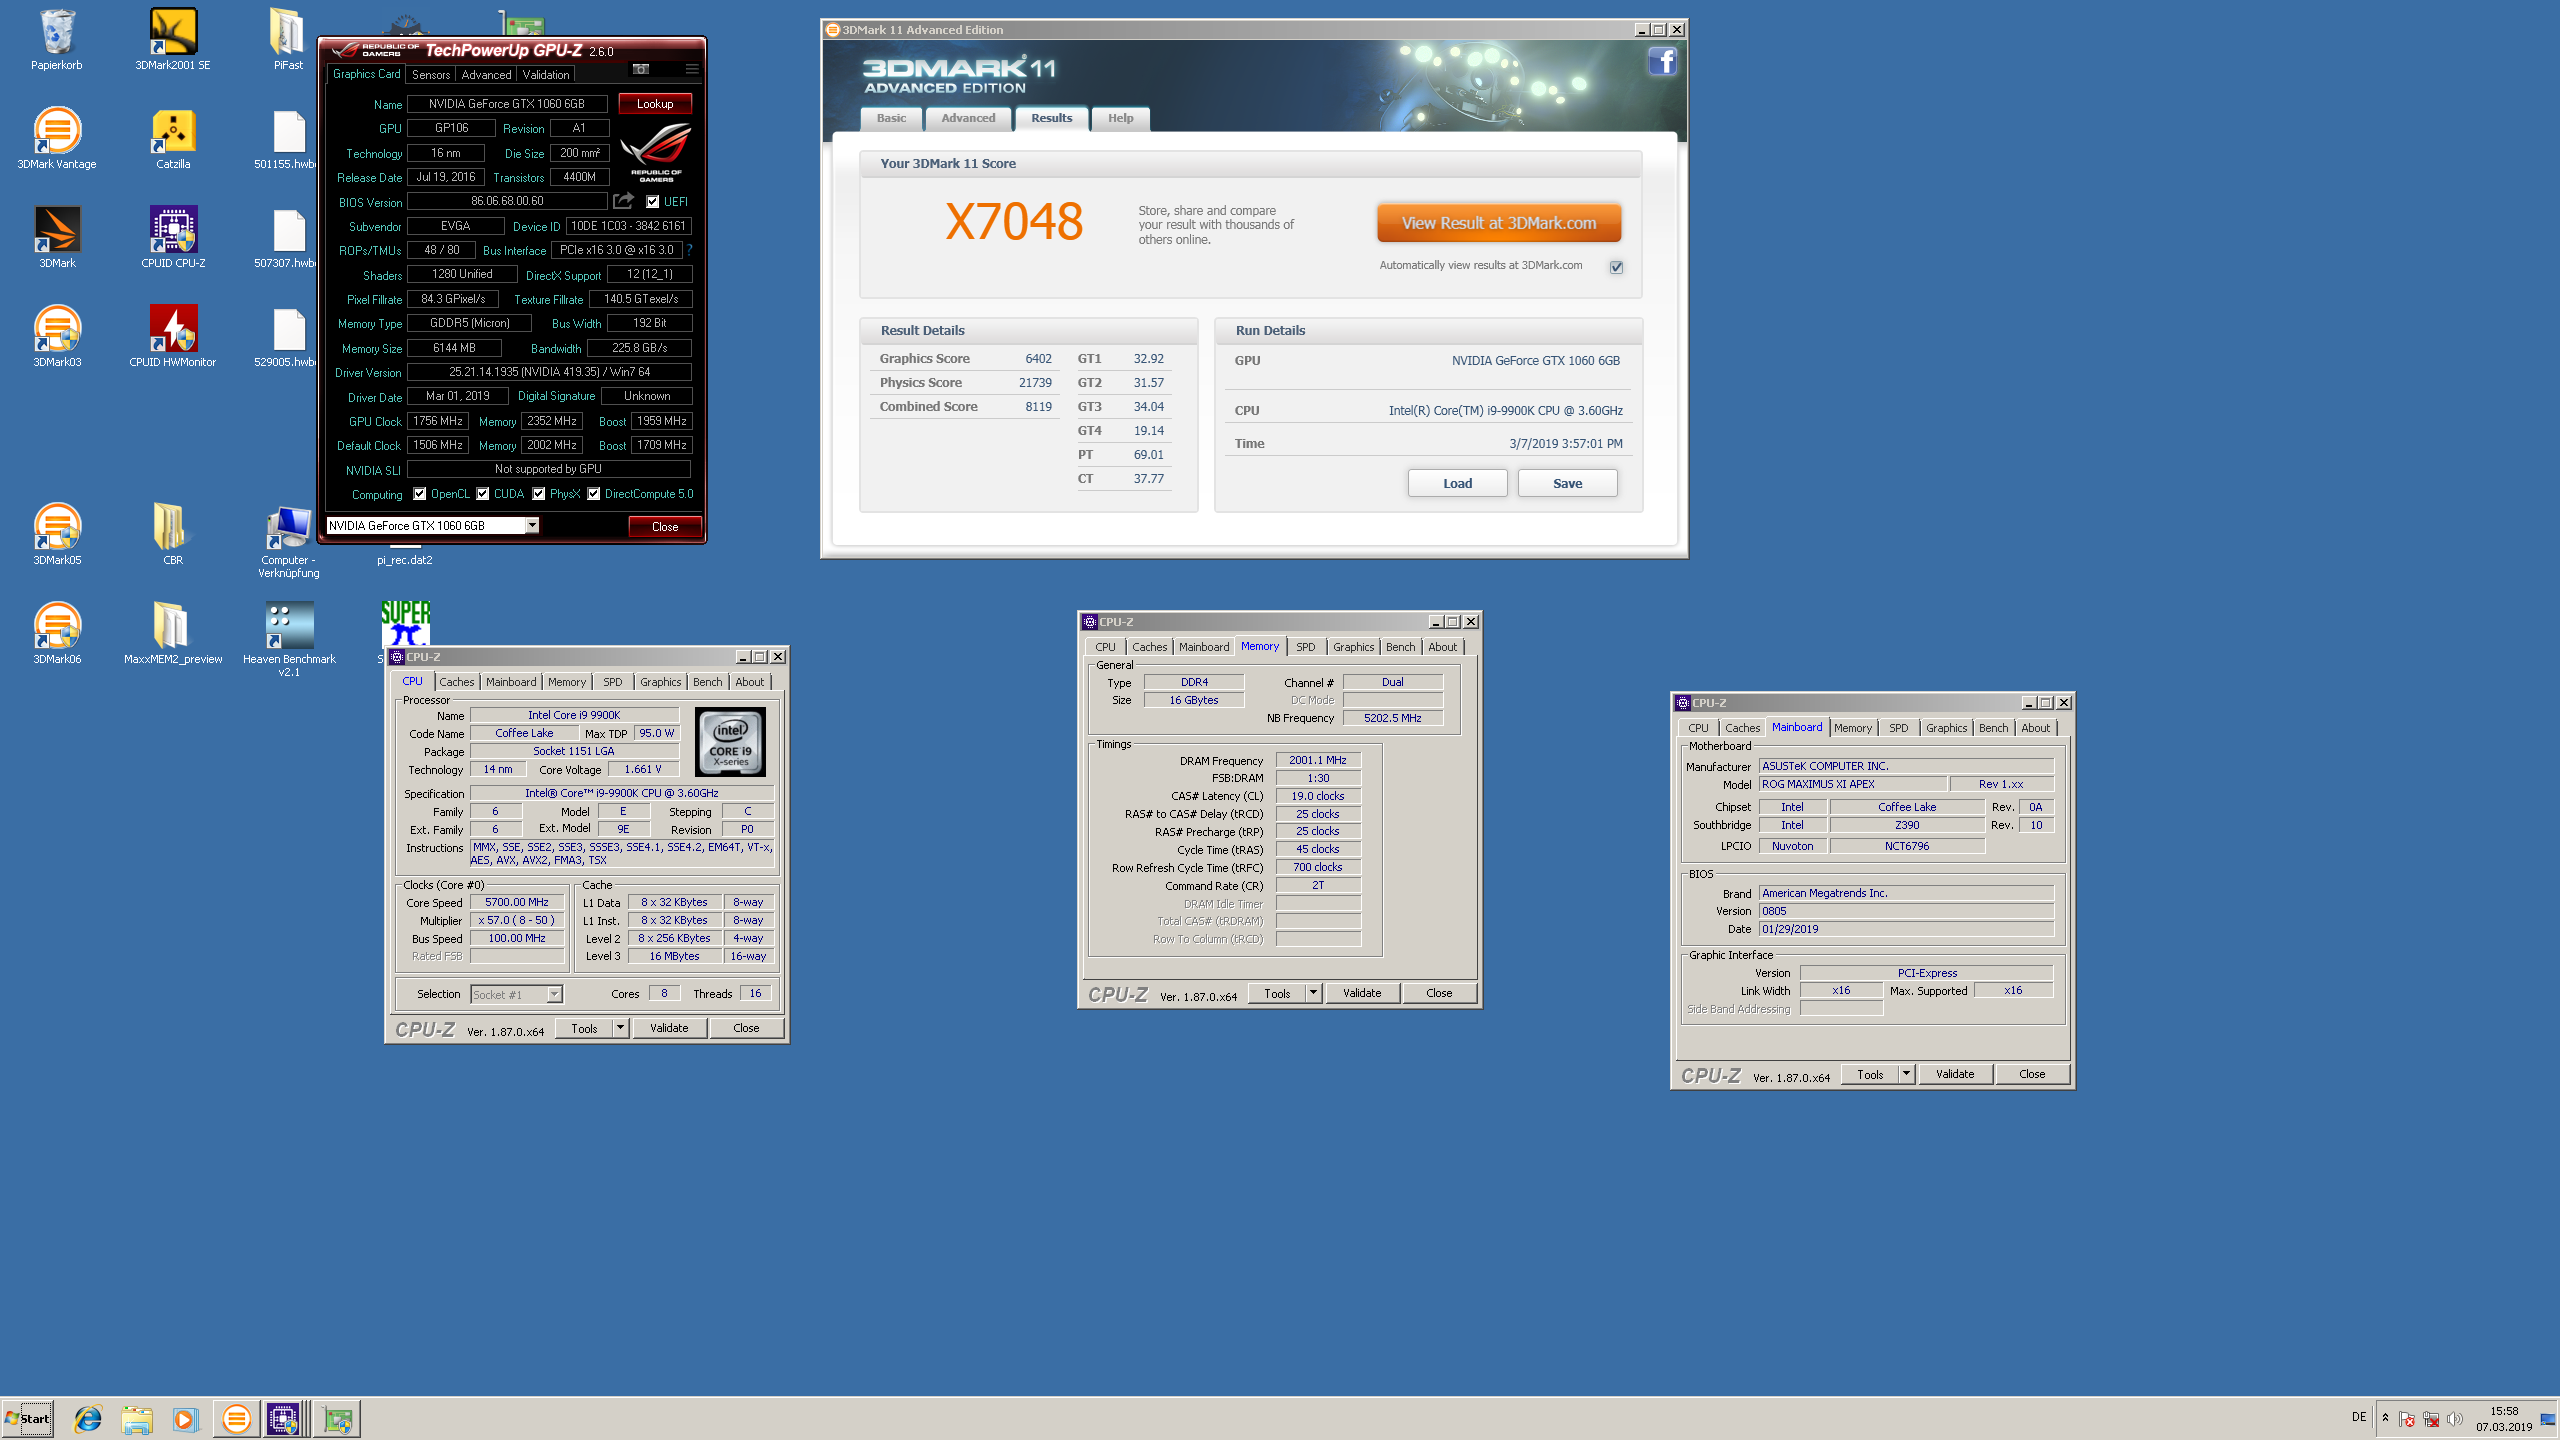Open the GPU selection dropdown in GPU-Z

click(x=532, y=525)
